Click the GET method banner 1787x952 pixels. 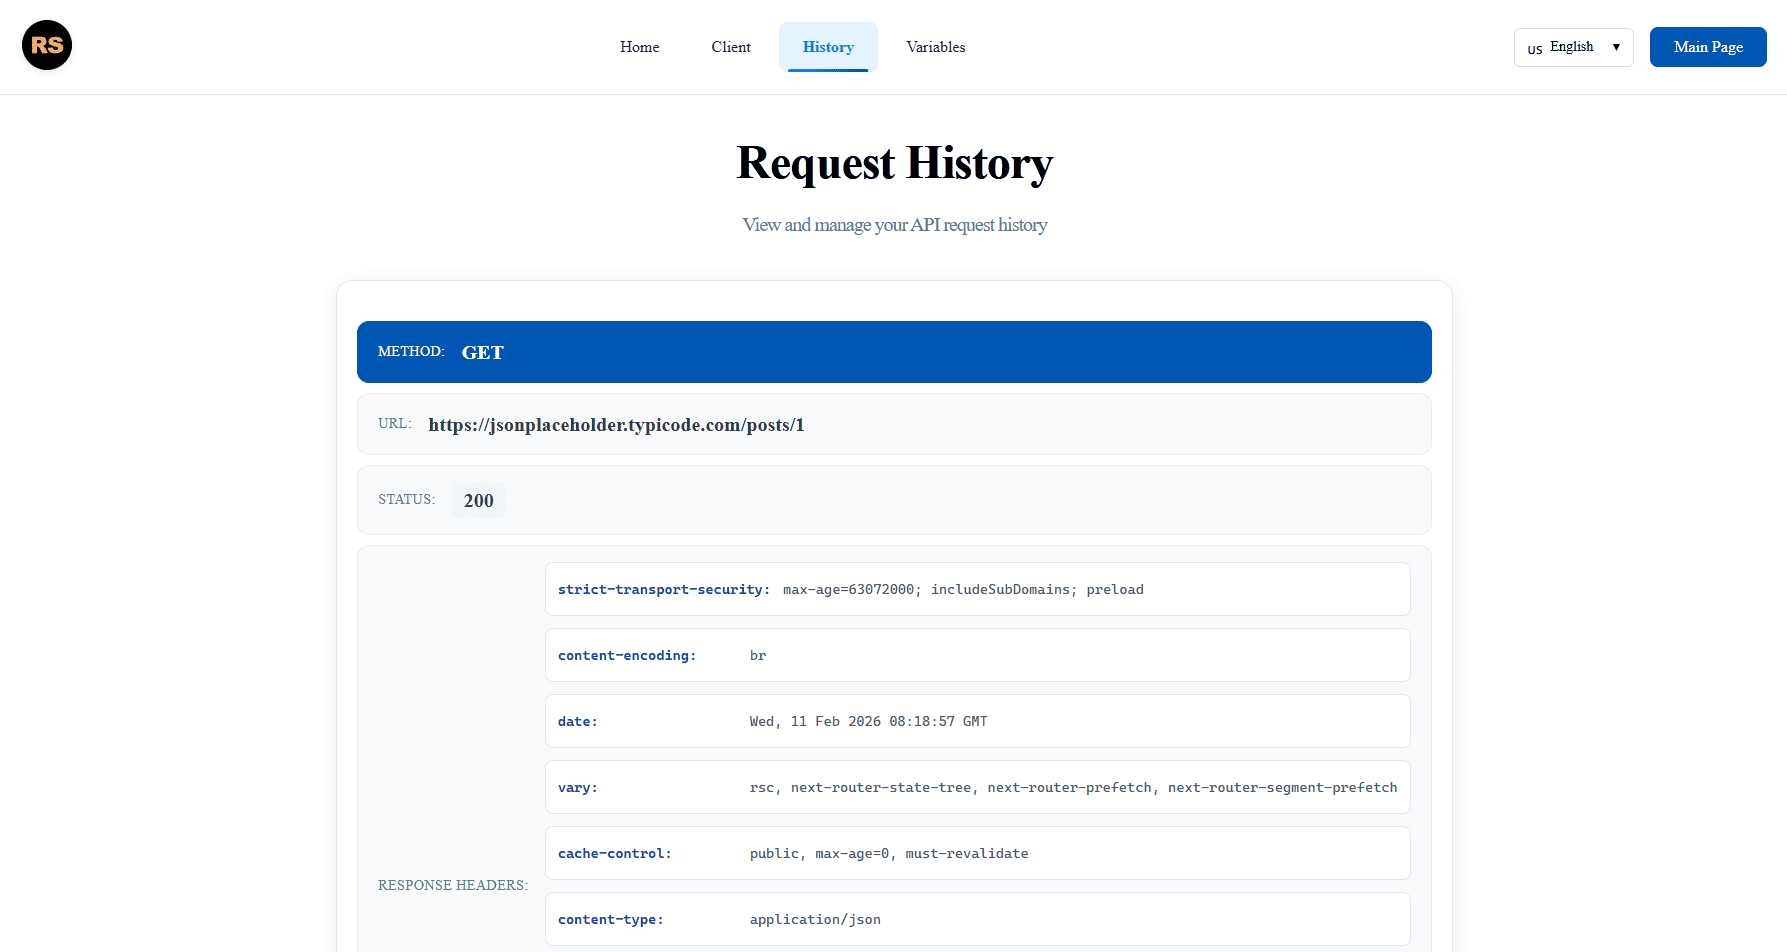coord(894,352)
